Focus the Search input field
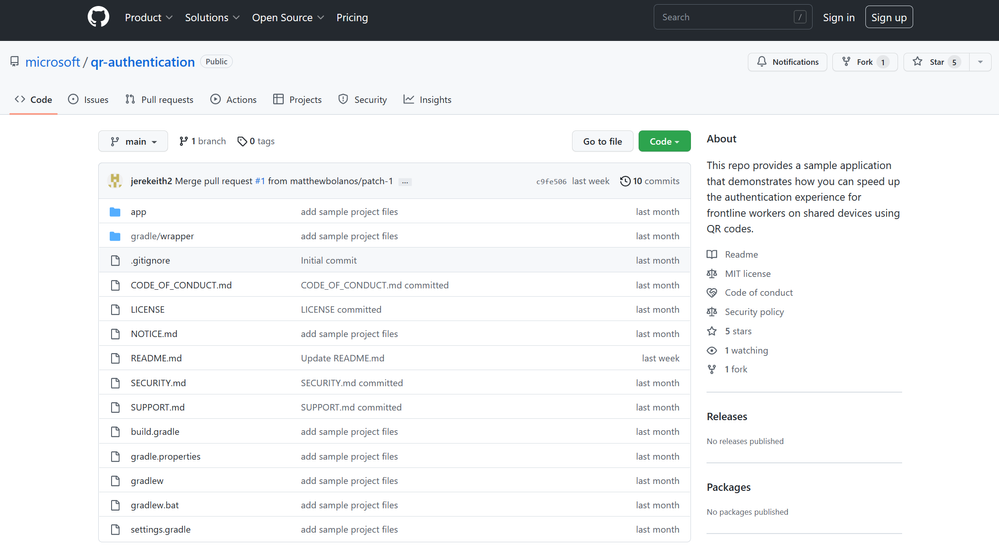Viewport: 999px width, 546px height. click(733, 17)
